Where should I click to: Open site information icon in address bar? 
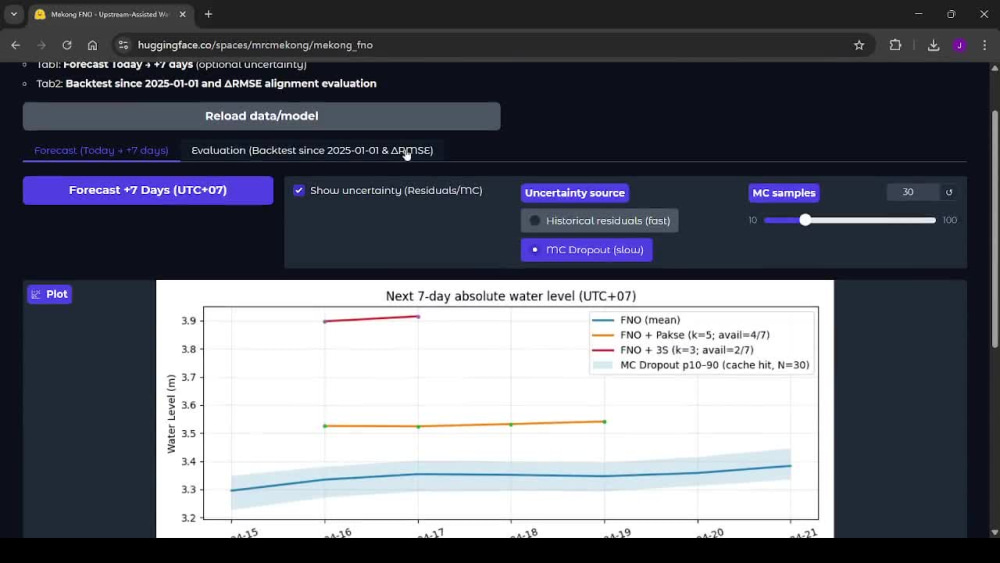tap(124, 45)
